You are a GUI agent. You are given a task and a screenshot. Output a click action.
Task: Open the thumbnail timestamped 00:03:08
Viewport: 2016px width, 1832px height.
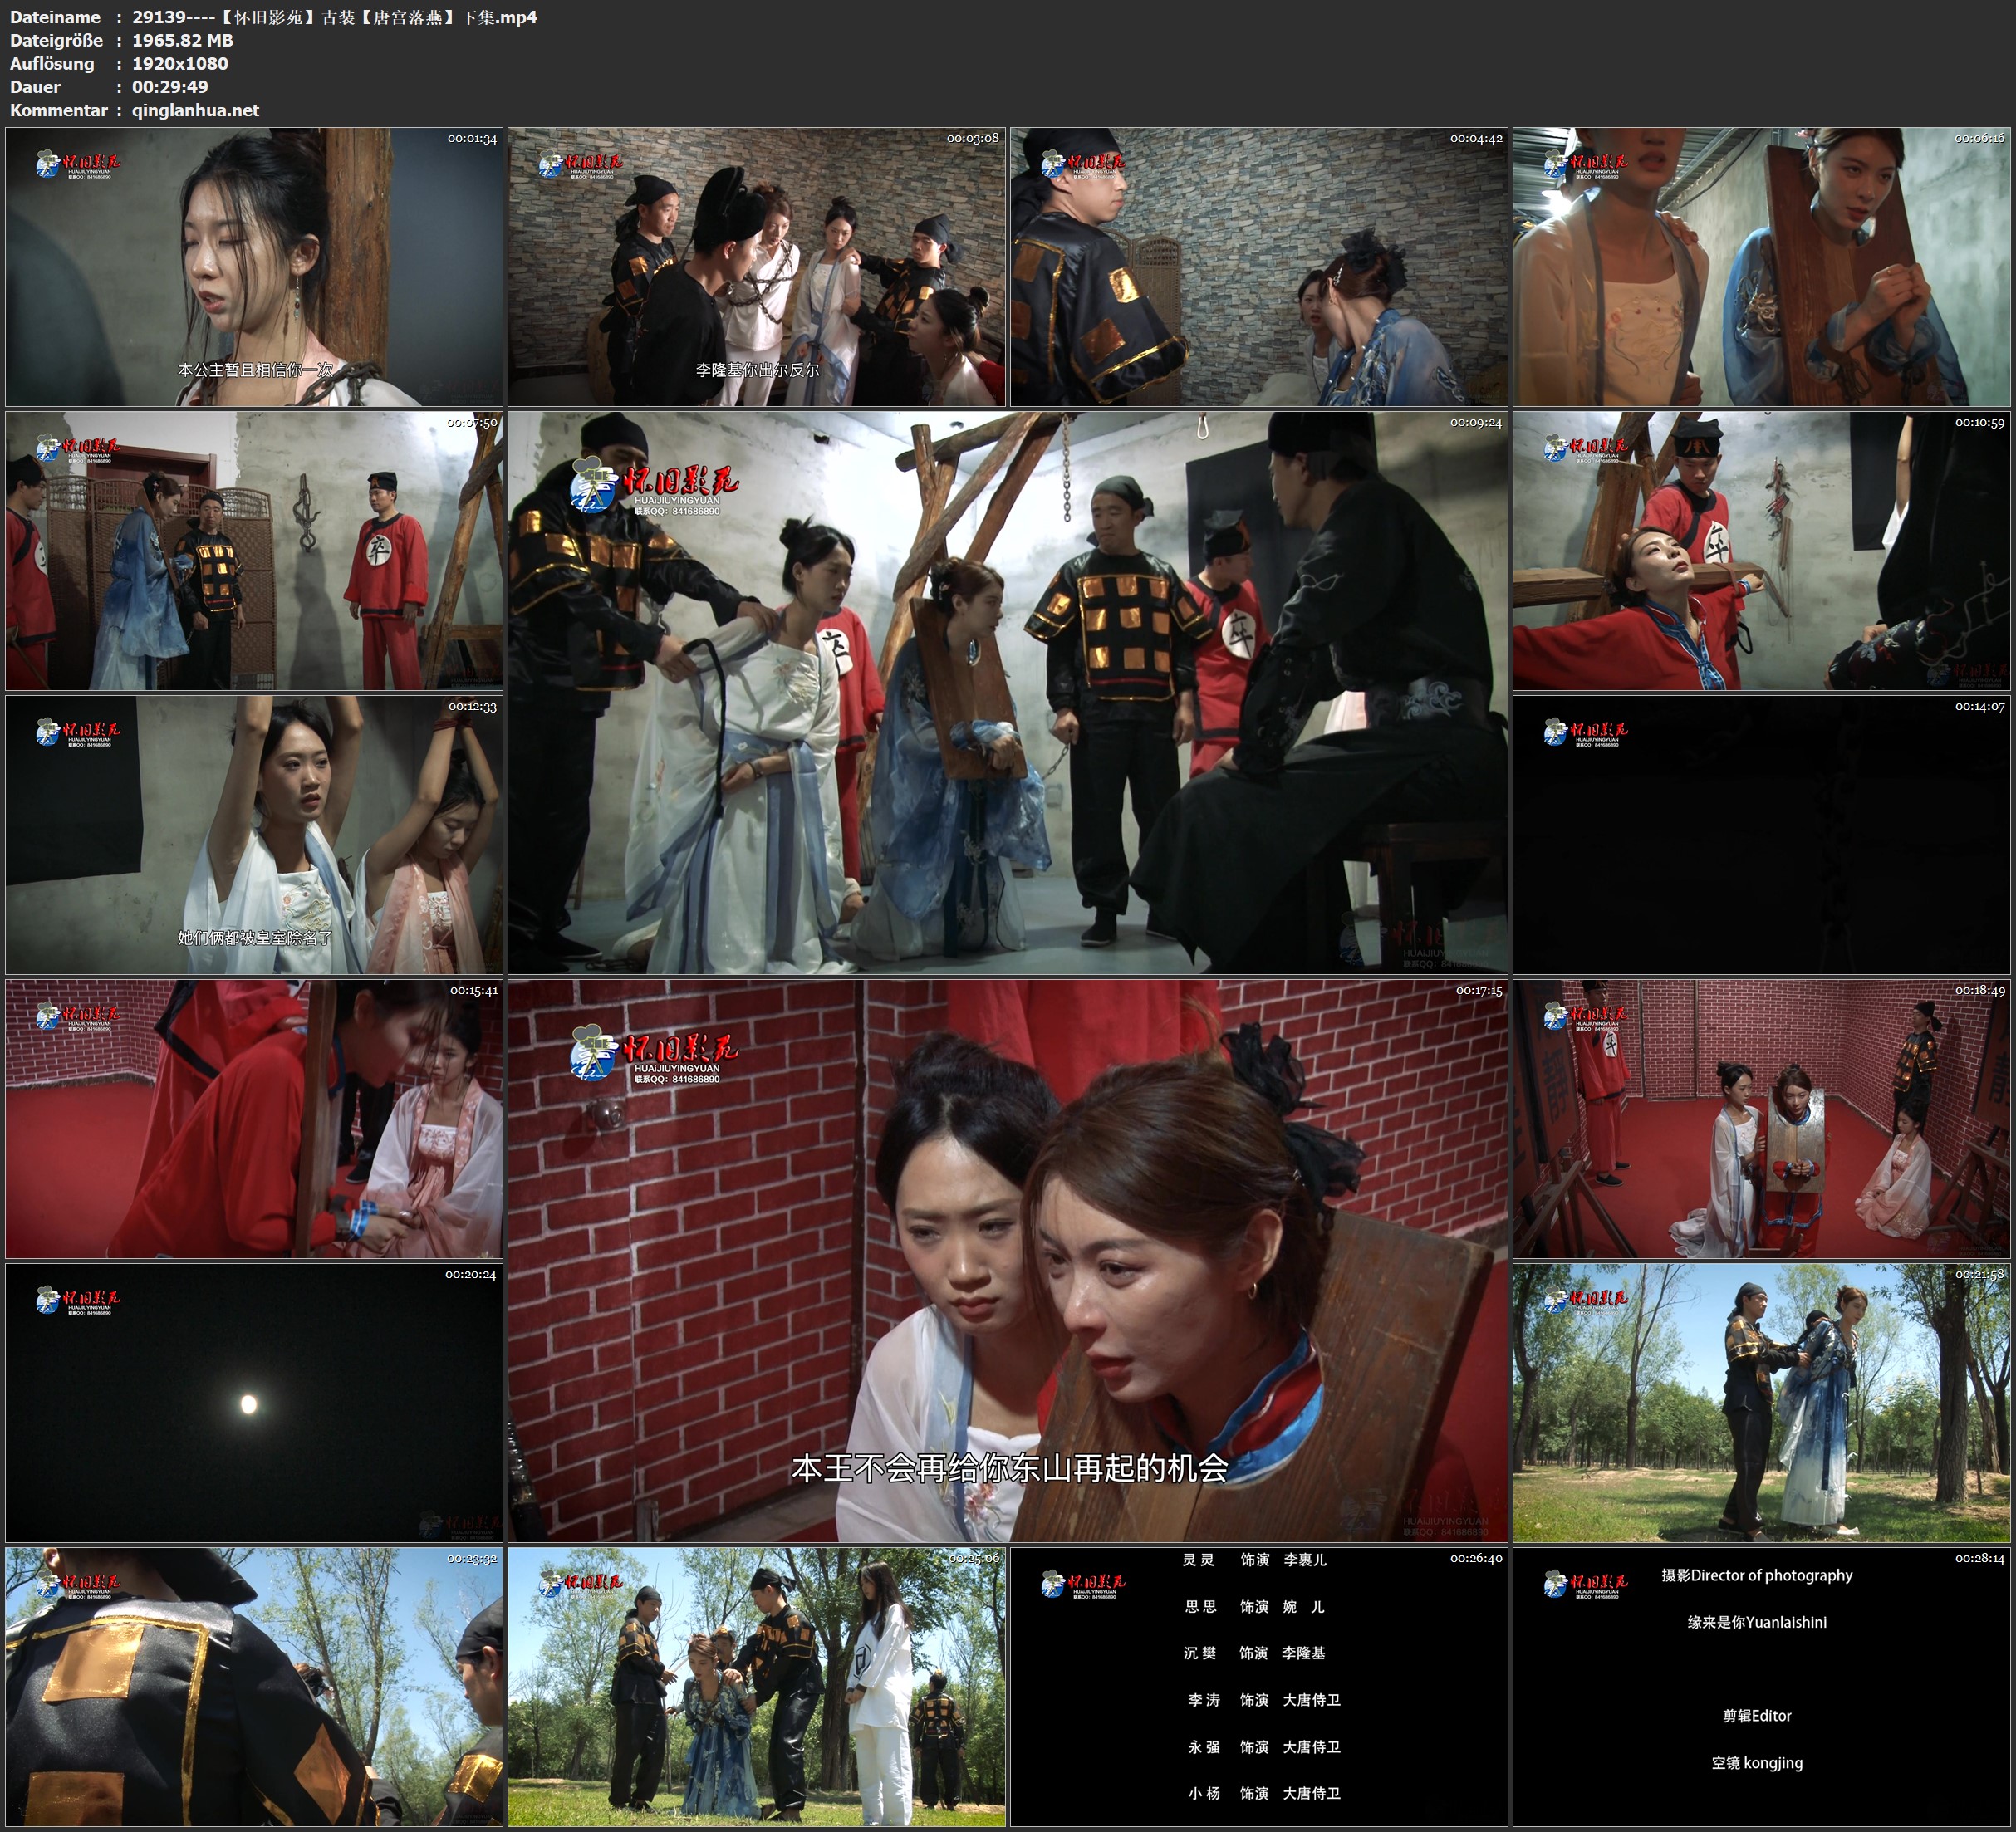click(x=756, y=266)
